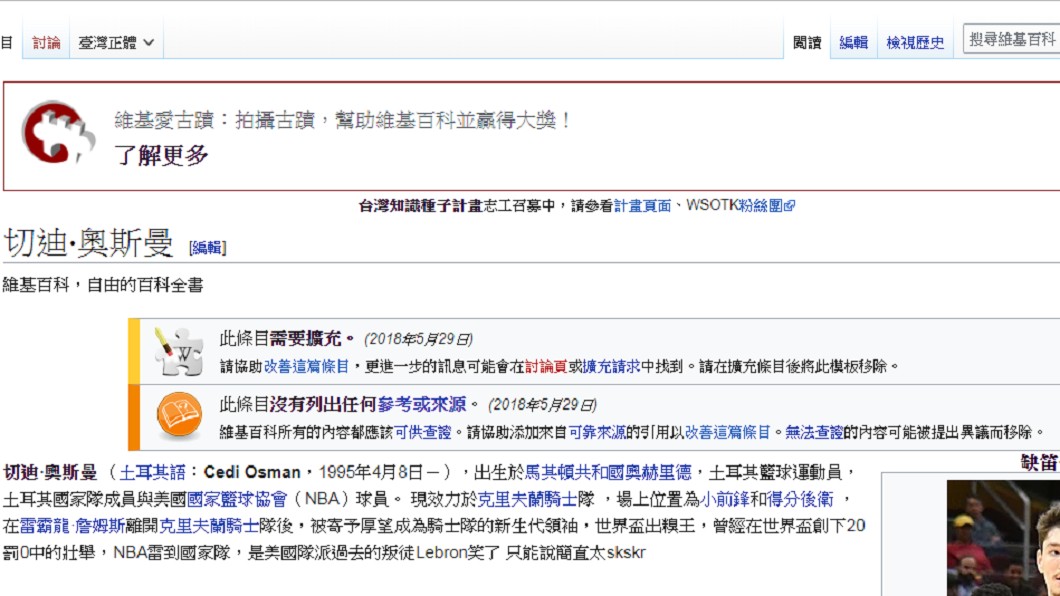
Task: Click the Wiki Loves Monuments logo icon
Action: 57,132
